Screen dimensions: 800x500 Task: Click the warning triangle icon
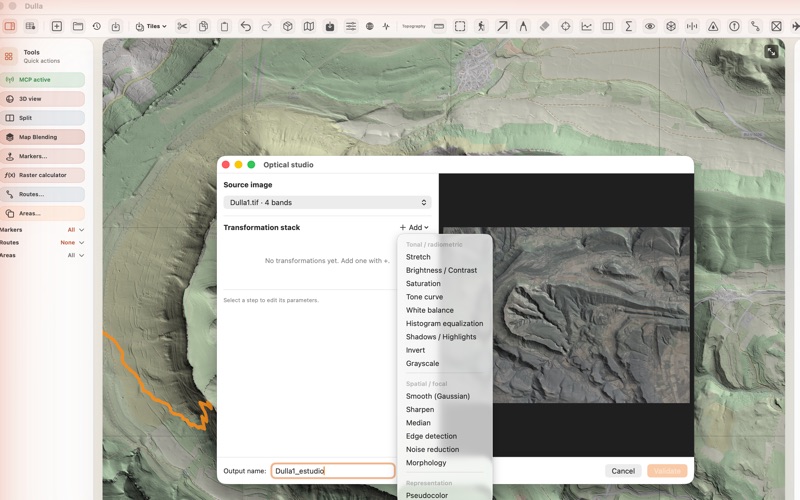(x=713, y=26)
